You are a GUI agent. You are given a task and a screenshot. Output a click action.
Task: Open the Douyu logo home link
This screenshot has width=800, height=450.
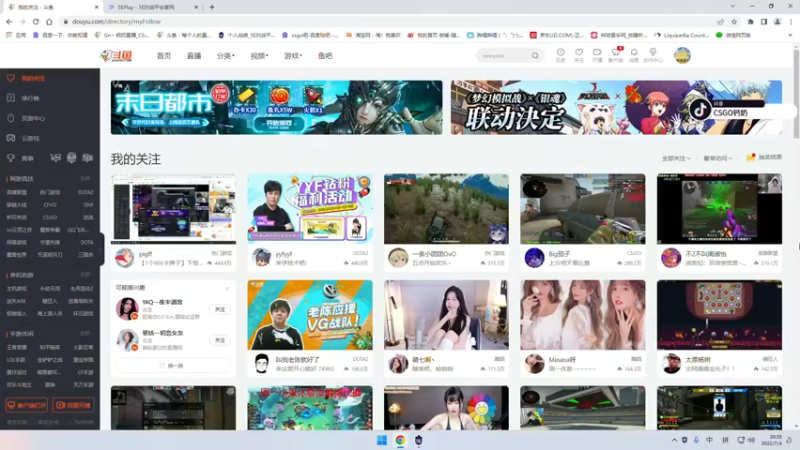click(116, 56)
